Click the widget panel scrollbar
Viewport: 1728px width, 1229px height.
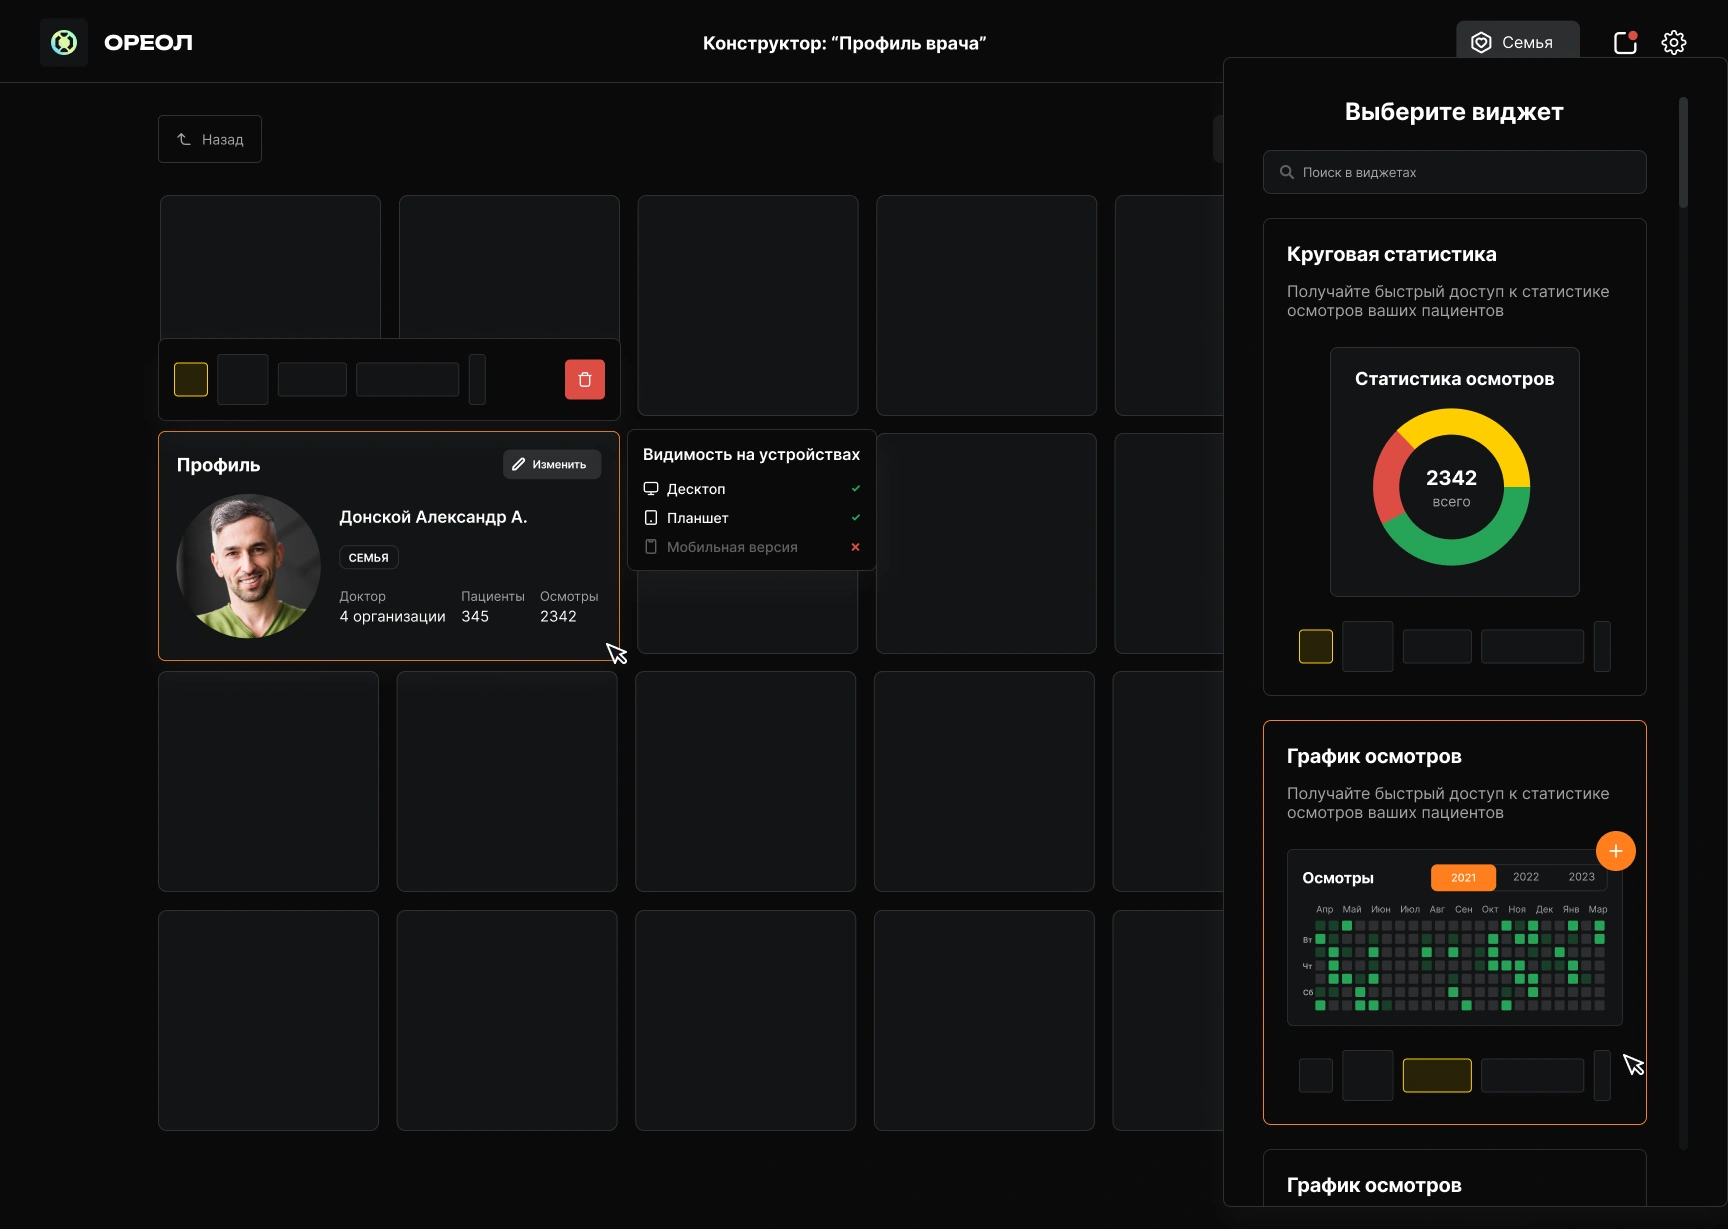[x=1683, y=150]
